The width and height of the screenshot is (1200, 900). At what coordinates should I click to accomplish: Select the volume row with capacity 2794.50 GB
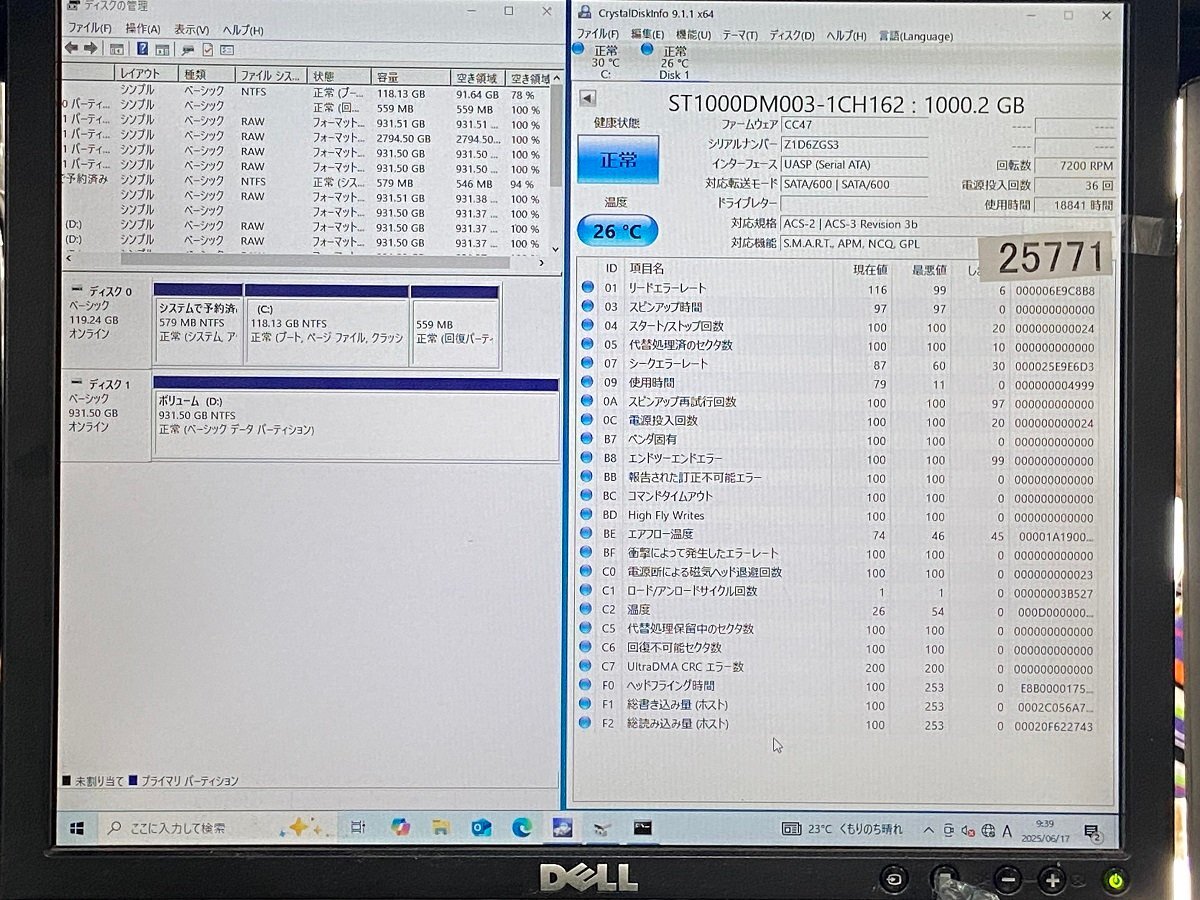(x=305, y=139)
